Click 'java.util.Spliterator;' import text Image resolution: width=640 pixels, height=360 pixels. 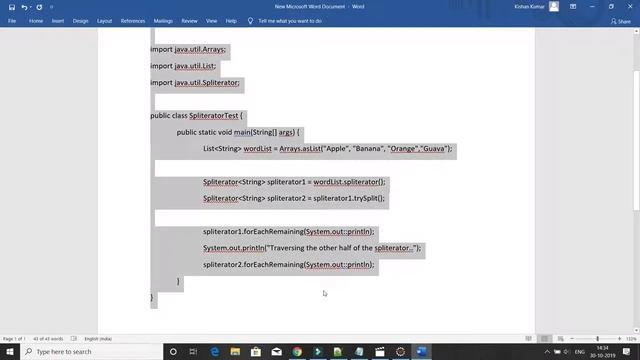click(x=207, y=82)
